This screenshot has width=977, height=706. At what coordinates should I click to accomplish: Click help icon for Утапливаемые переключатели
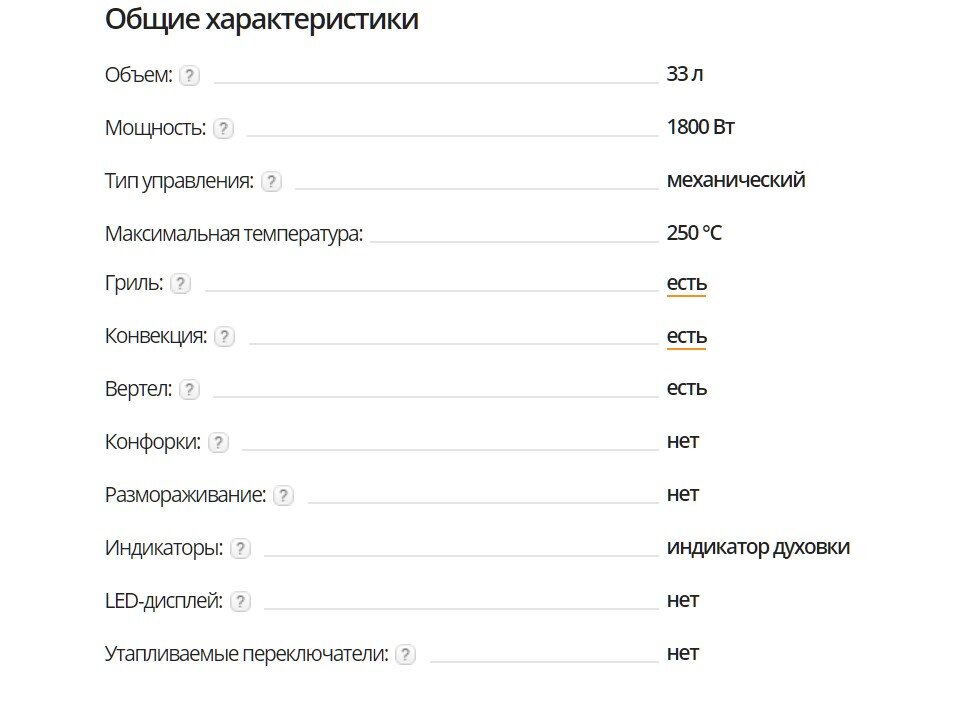click(x=405, y=655)
